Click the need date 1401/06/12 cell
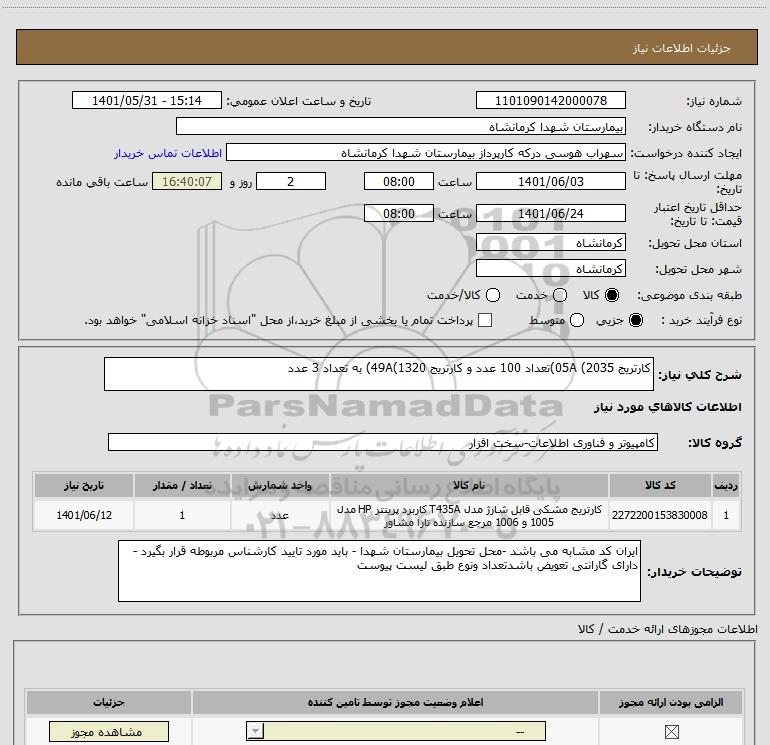Viewport: 770px width, 745px height. point(84,515)
